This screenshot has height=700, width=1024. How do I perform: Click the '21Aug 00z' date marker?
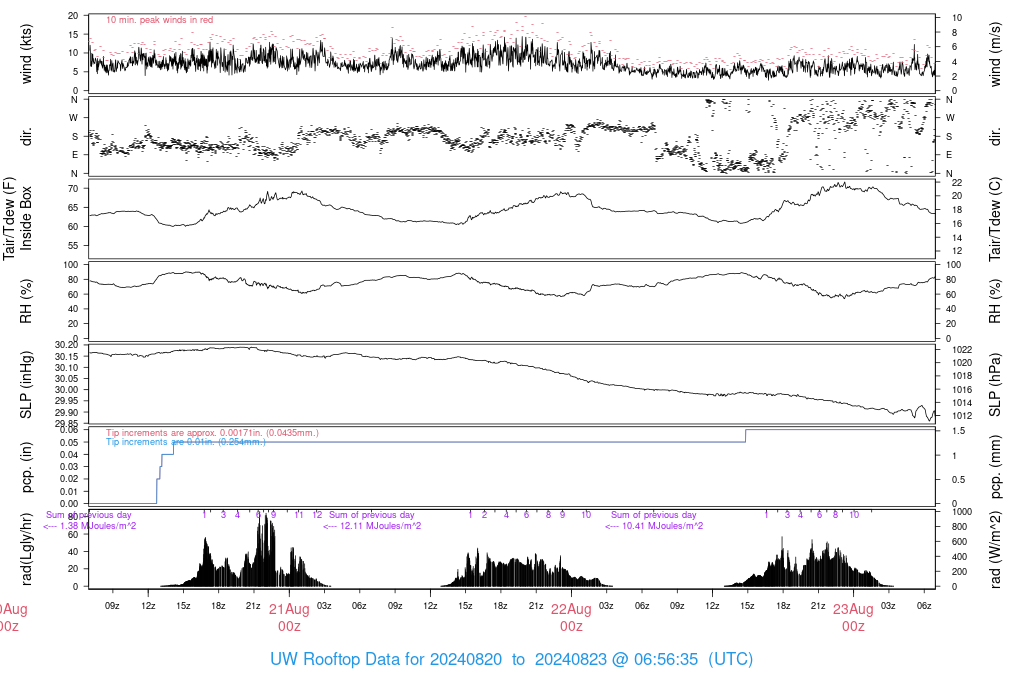289,618
